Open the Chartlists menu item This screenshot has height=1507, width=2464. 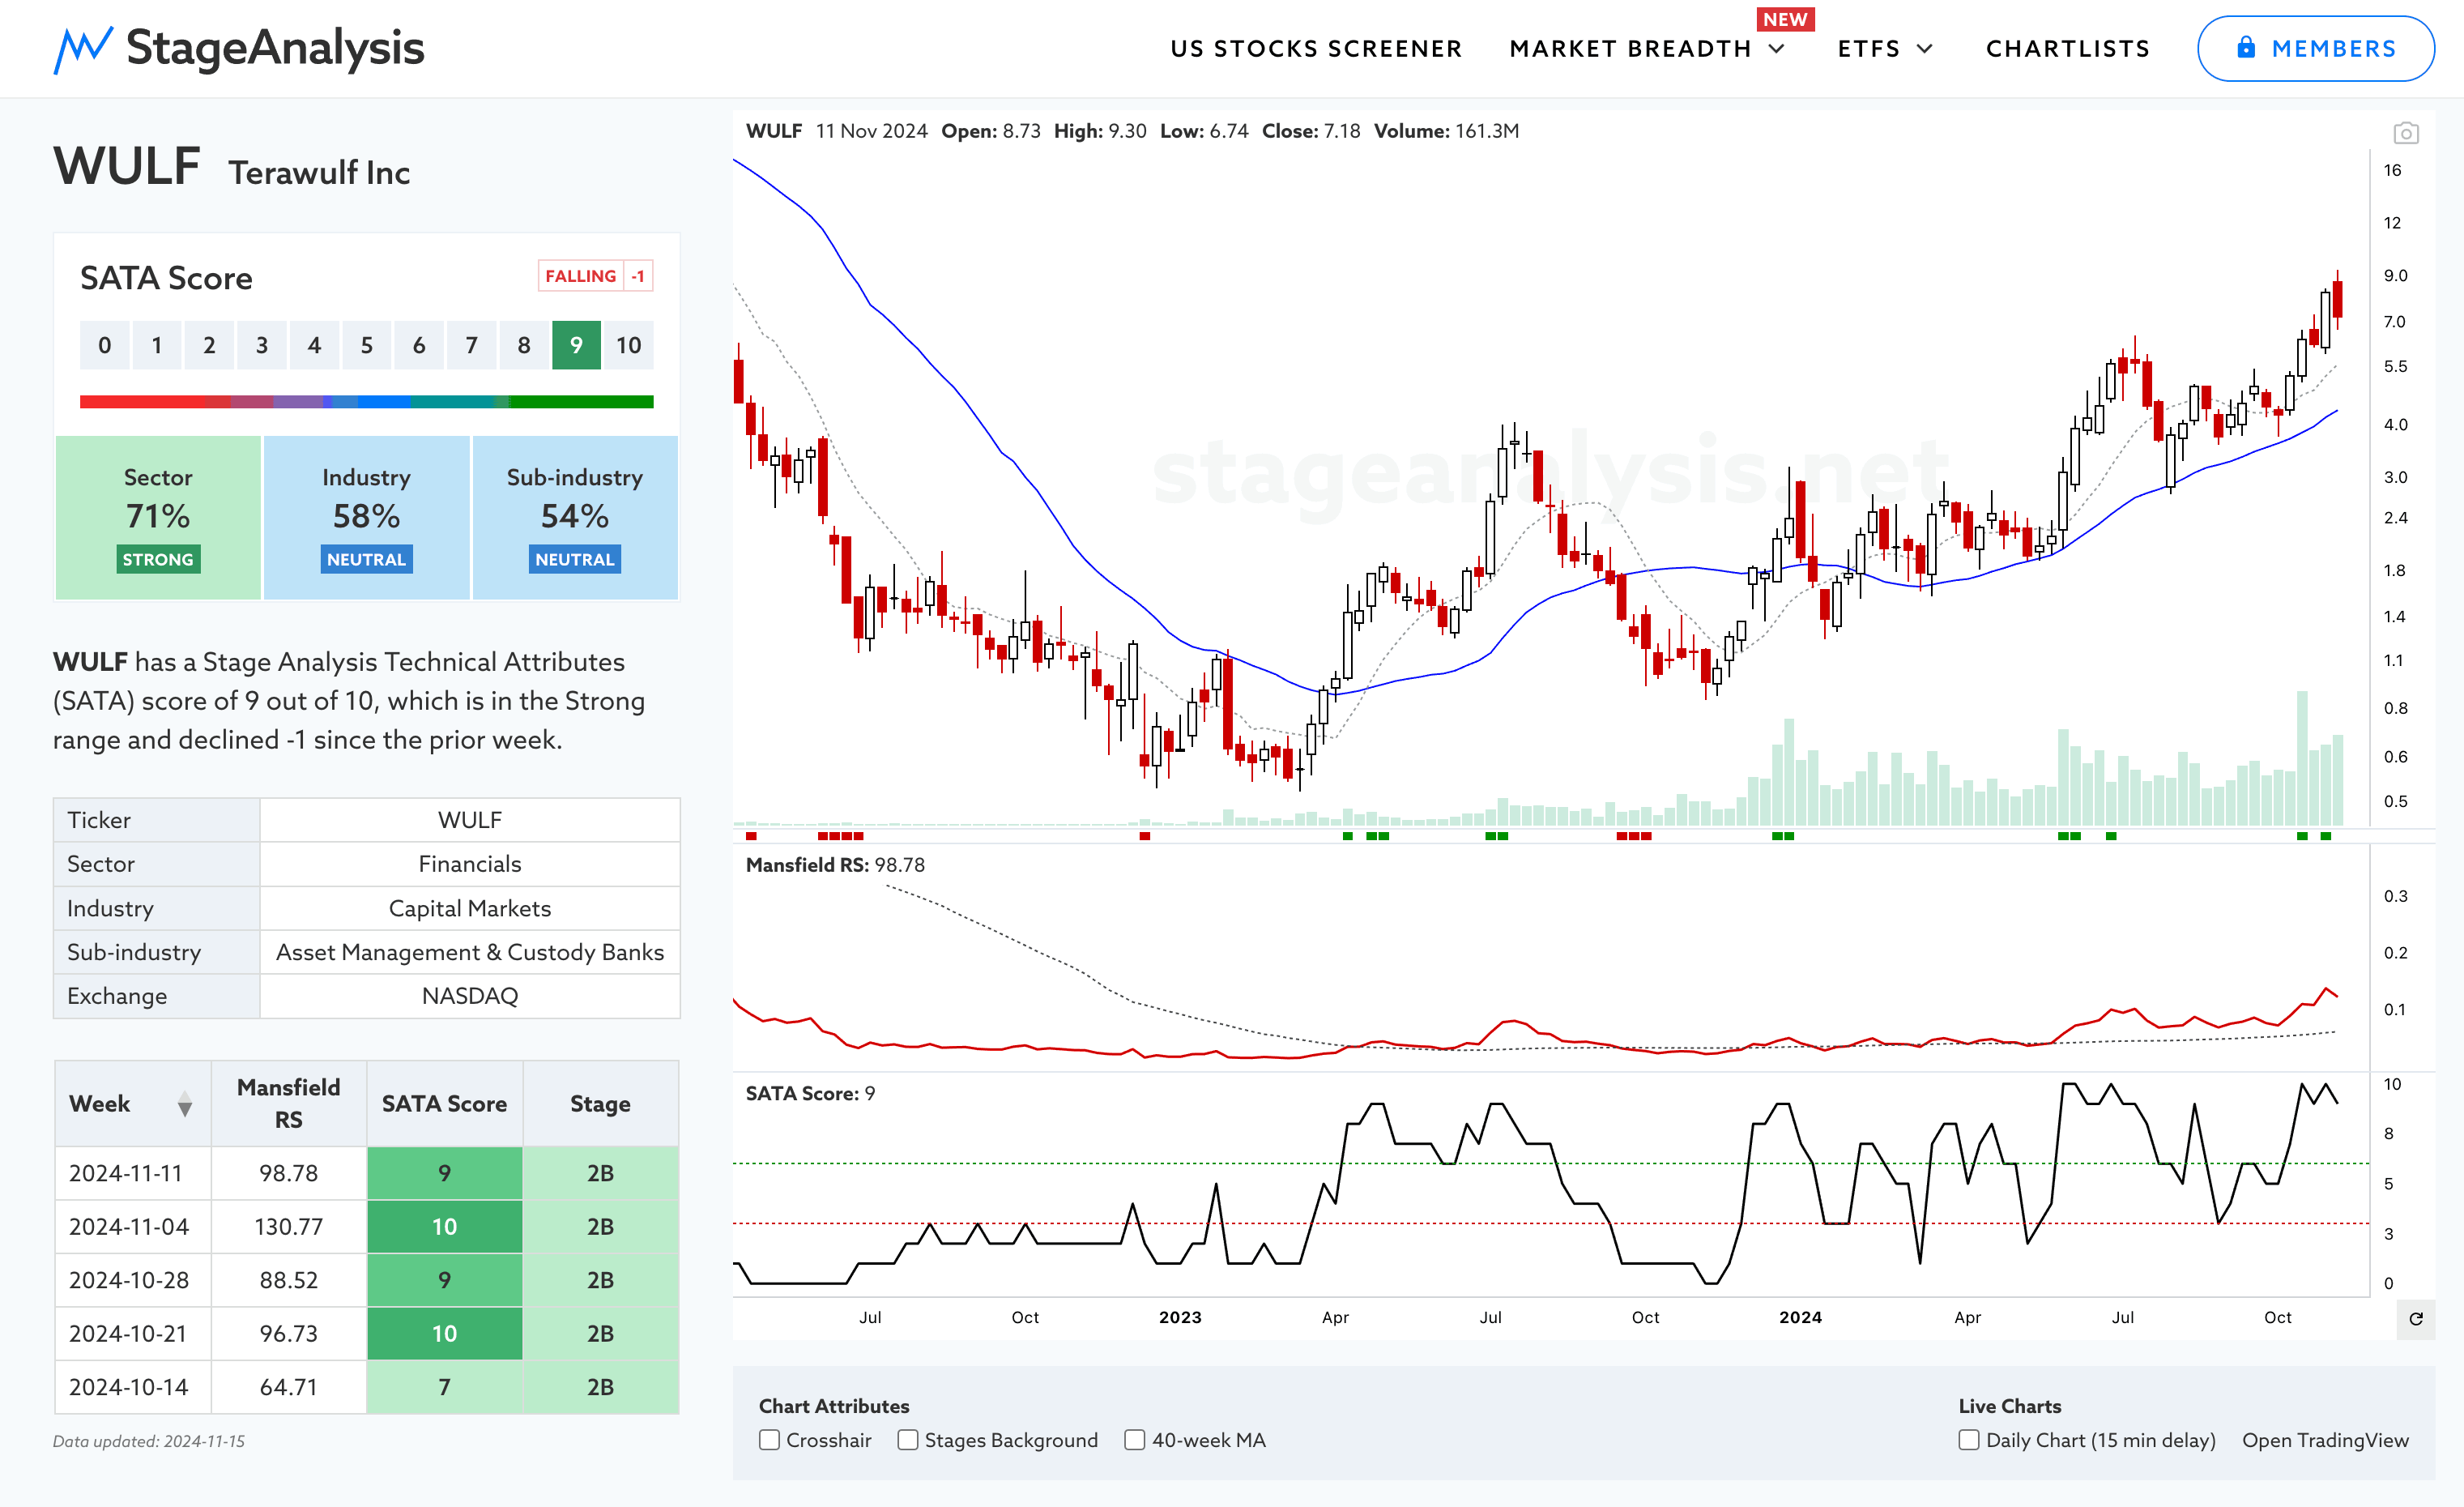click(2067, 49)
